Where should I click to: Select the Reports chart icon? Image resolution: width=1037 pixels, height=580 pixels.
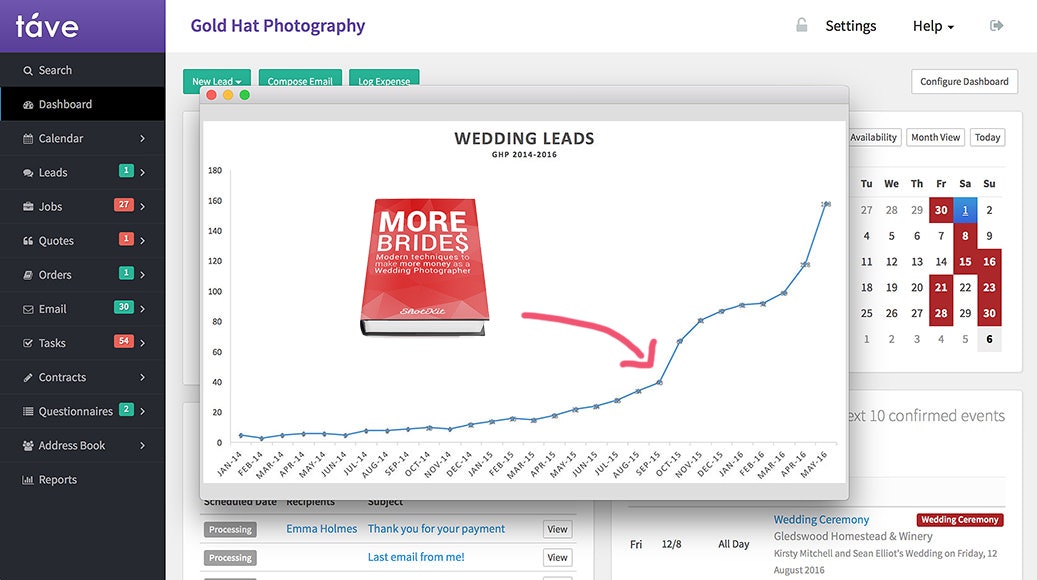(27, 479)
